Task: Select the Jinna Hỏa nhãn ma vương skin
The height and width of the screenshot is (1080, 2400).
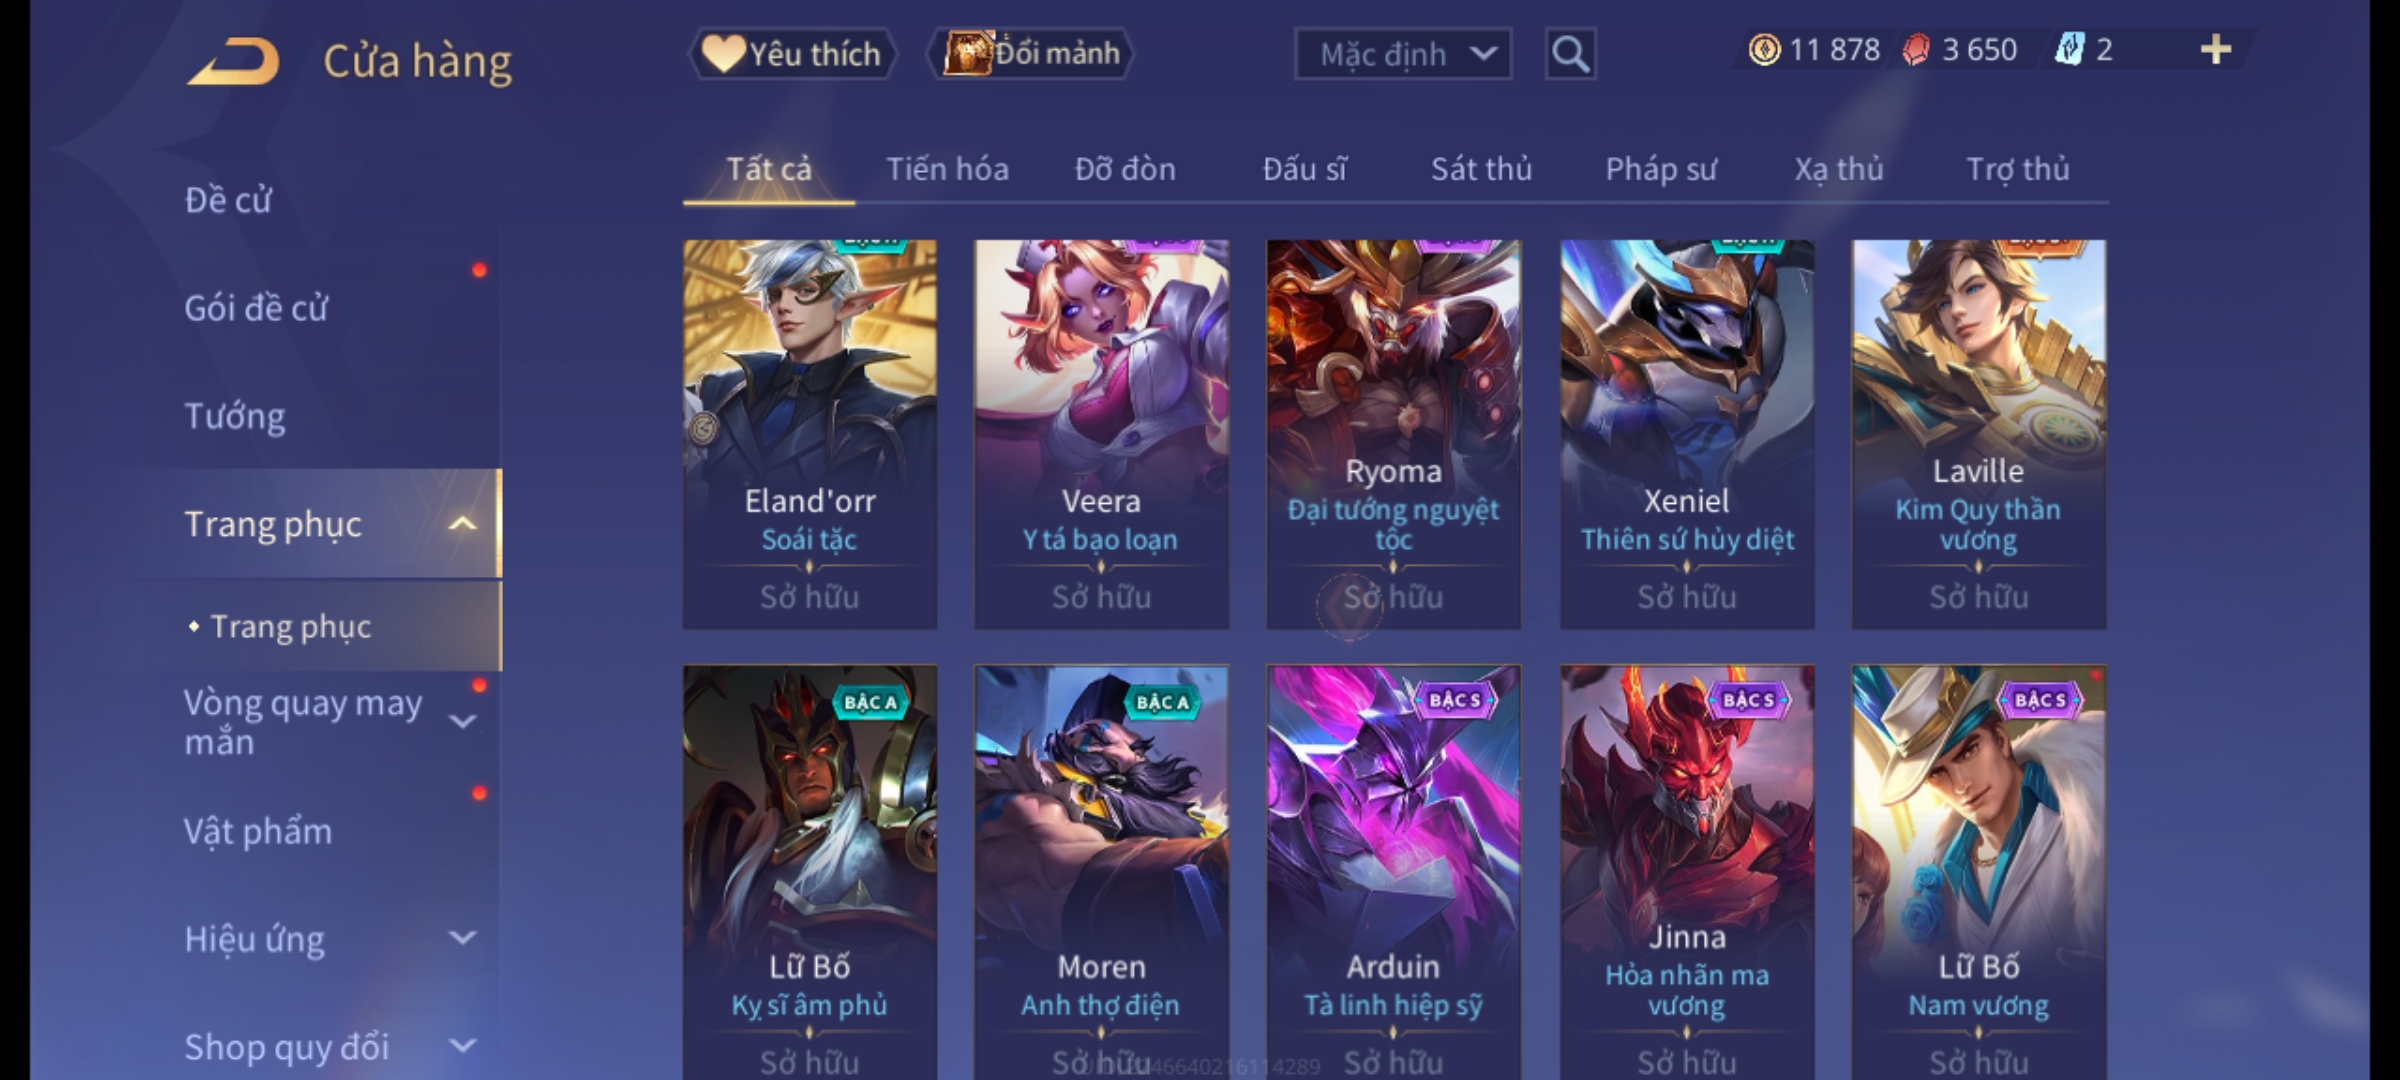Action: pyautogui.click(x=1687, y=872)
